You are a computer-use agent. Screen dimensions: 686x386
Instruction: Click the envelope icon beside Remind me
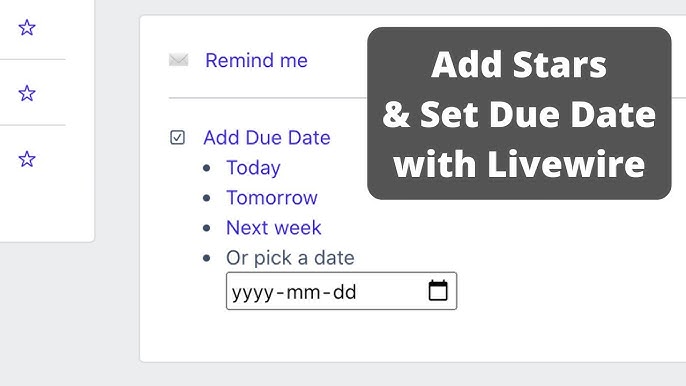178,60
